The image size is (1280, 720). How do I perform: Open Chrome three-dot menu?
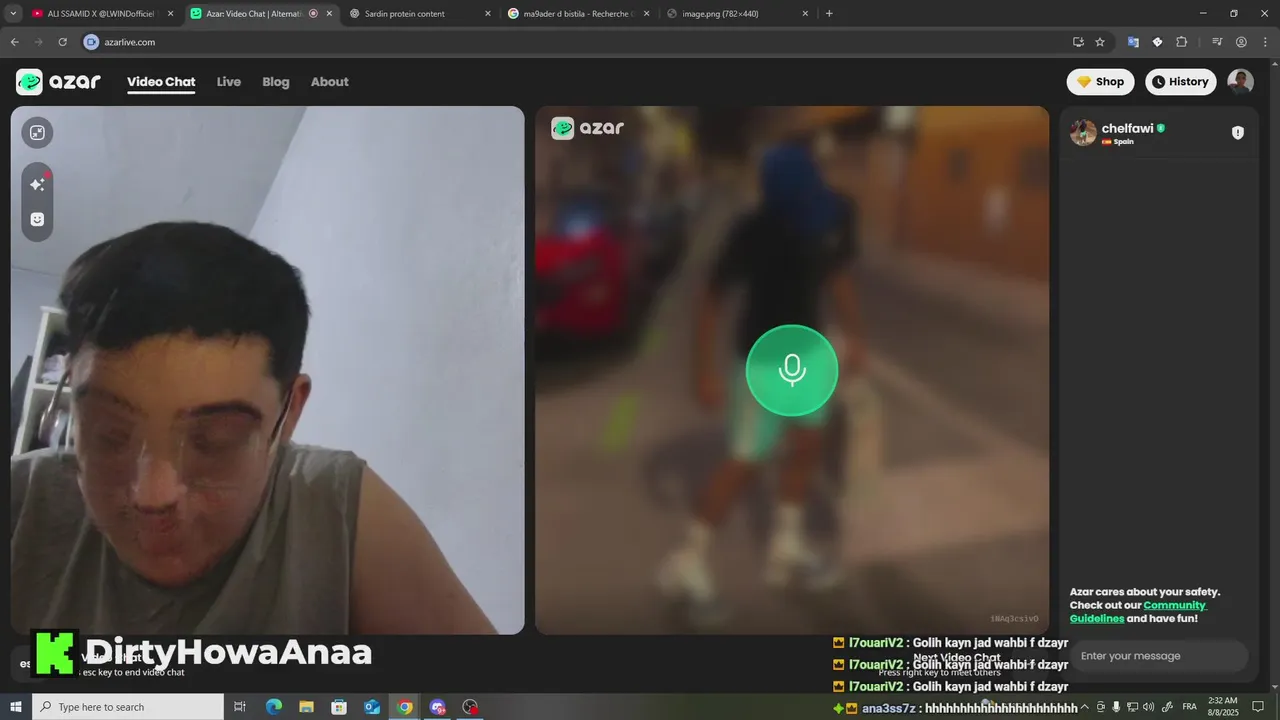pyautogui.click(x=1265, y=42)
